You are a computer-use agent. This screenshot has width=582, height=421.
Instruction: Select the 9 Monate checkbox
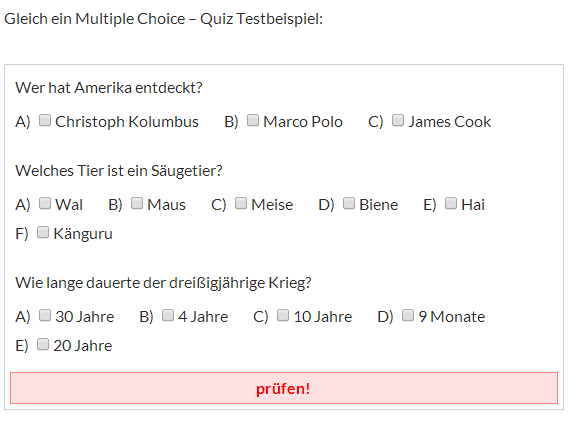(x=408, y=315)
